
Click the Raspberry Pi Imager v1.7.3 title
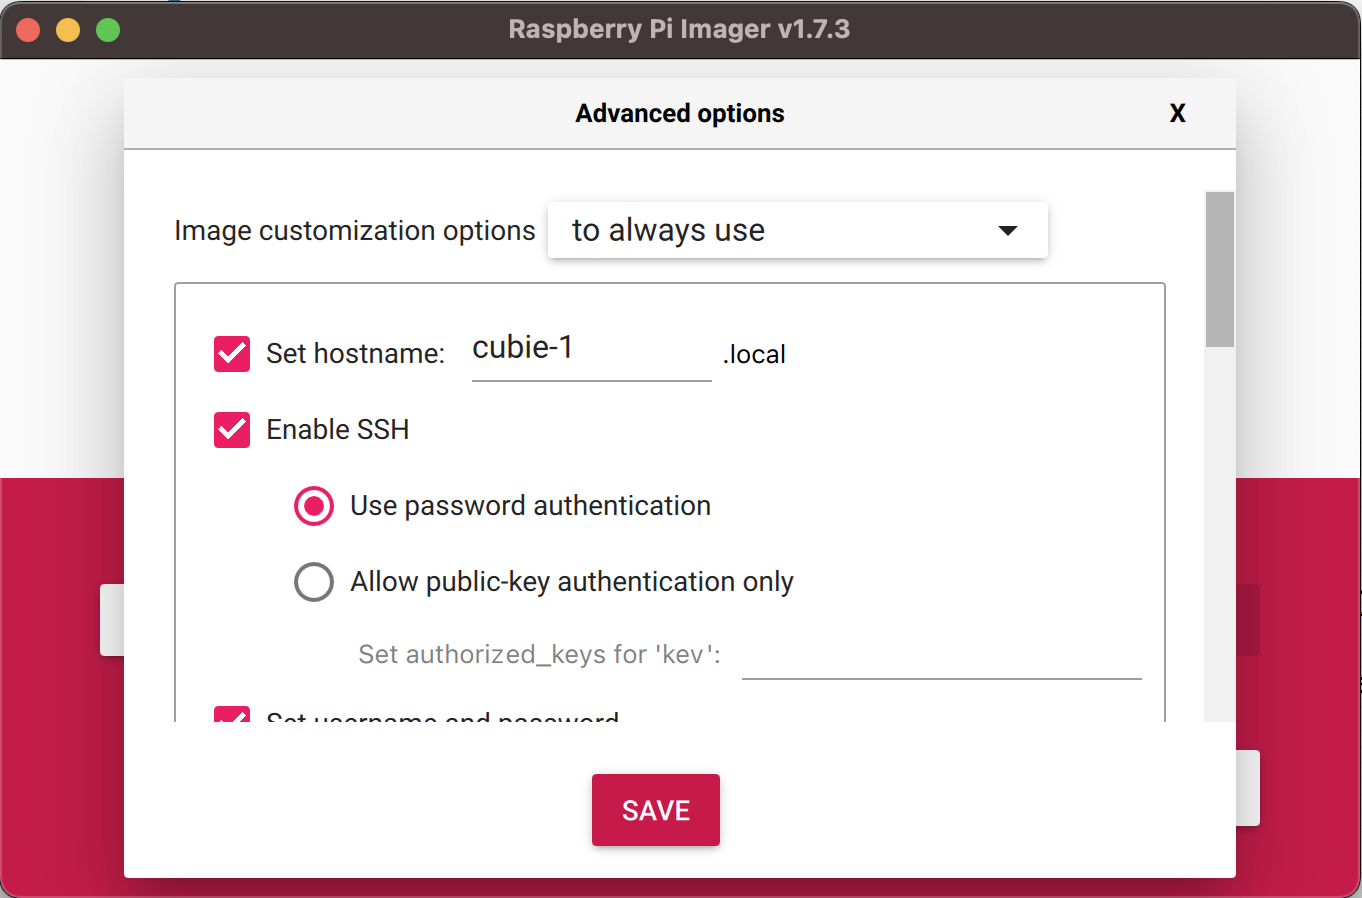(679, 29)
